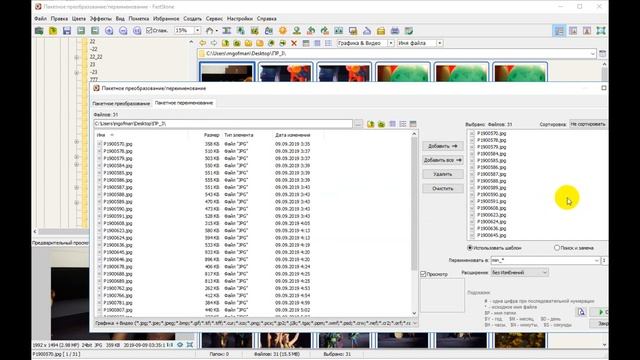Click the Добавить все button
This screenshot has width=640, height=360.
pos(442,160)
